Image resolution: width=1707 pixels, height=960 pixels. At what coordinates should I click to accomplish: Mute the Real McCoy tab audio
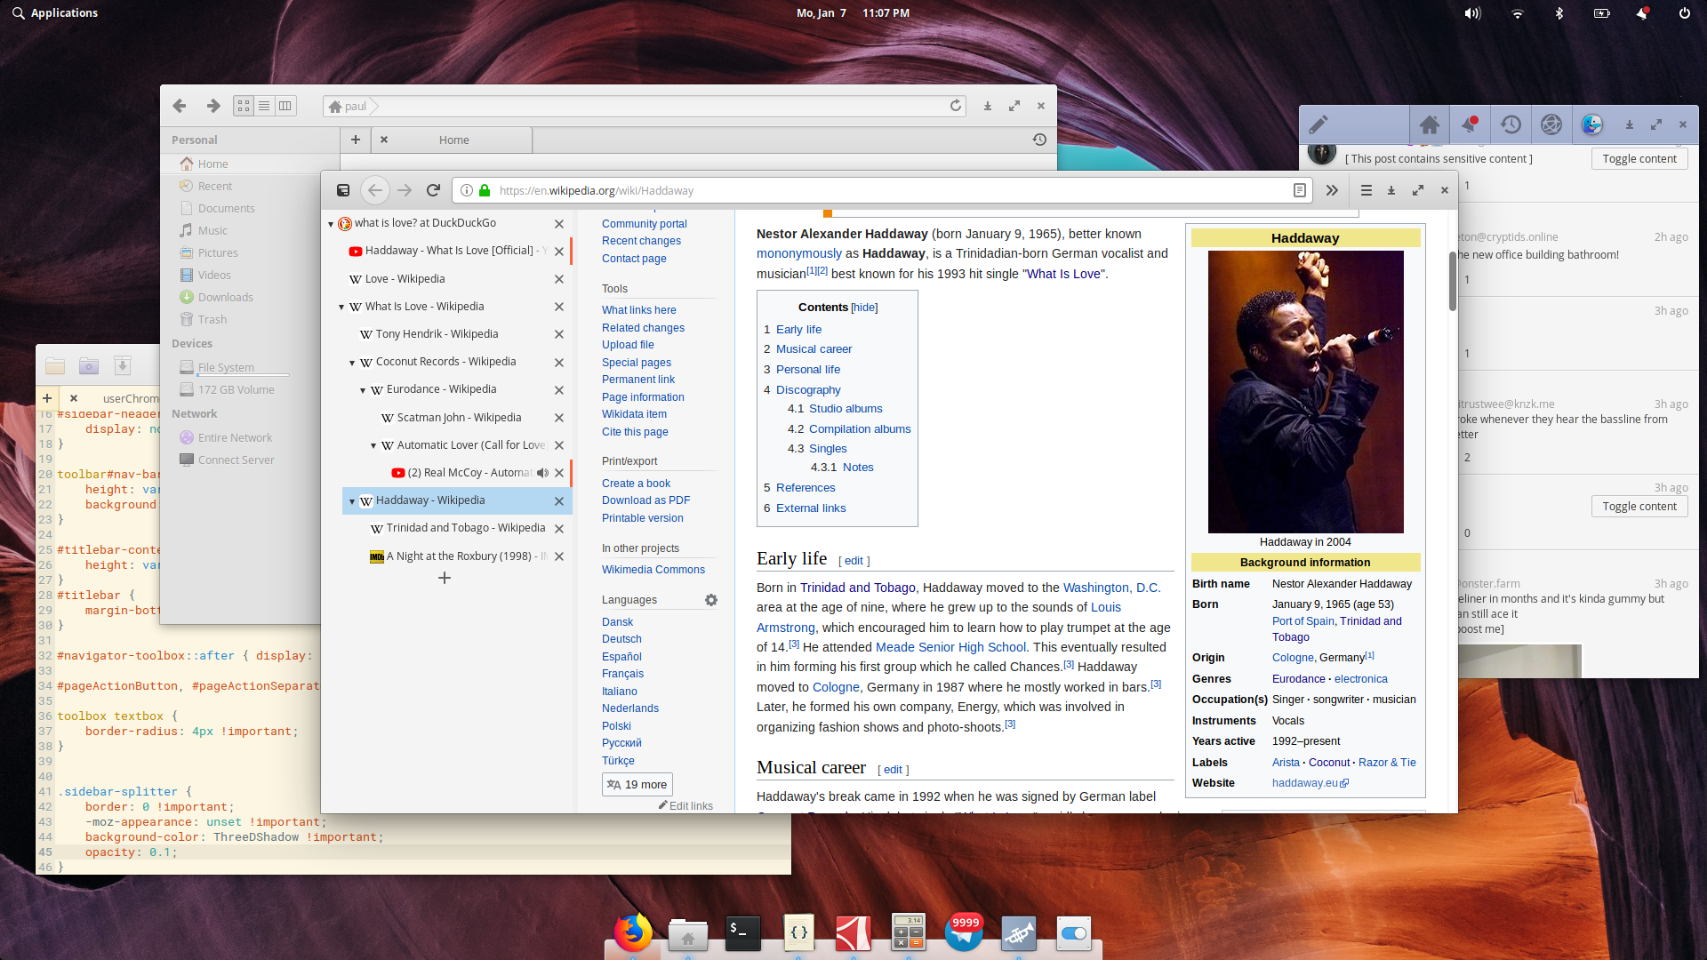point(542,473)
